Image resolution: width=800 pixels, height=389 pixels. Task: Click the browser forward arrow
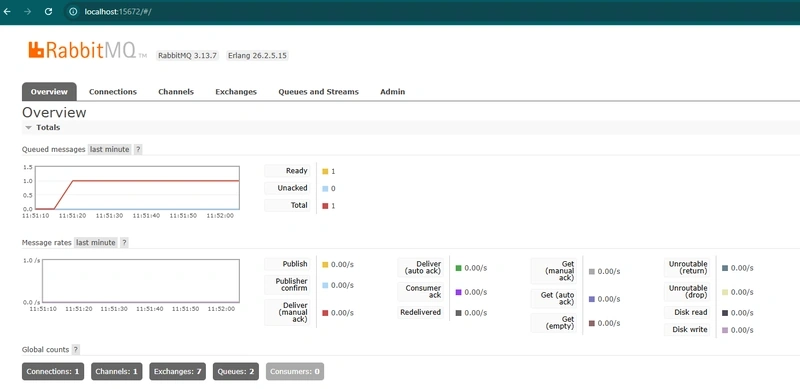[28, 11]
